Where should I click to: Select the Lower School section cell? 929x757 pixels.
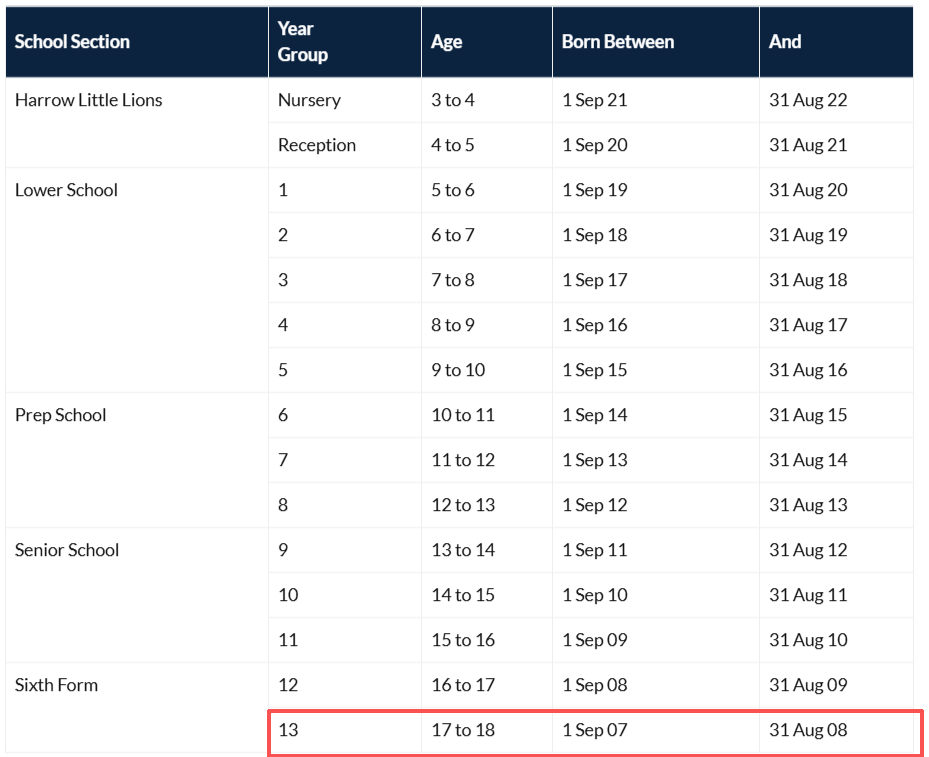pos(66,190)
